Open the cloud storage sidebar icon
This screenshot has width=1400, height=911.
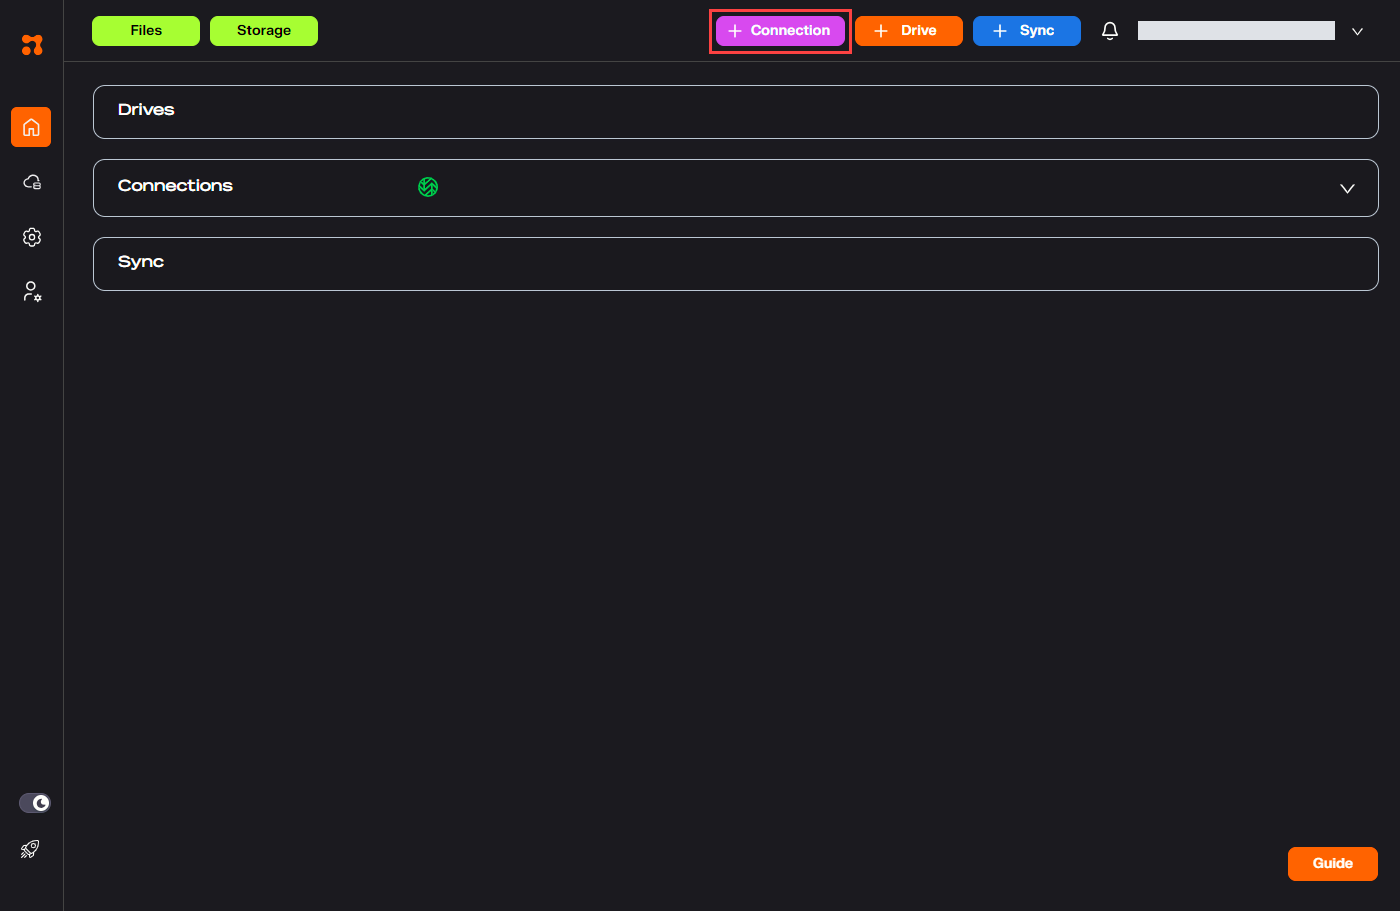32,182
